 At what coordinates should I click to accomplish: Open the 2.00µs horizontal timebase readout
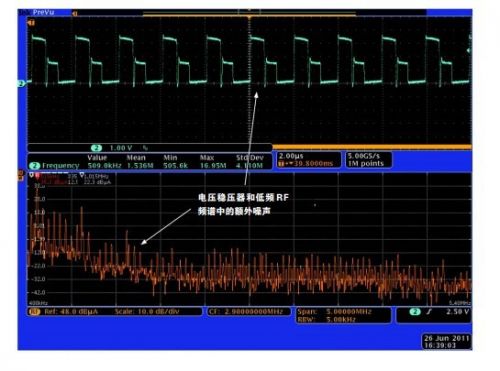pos(308,160)
